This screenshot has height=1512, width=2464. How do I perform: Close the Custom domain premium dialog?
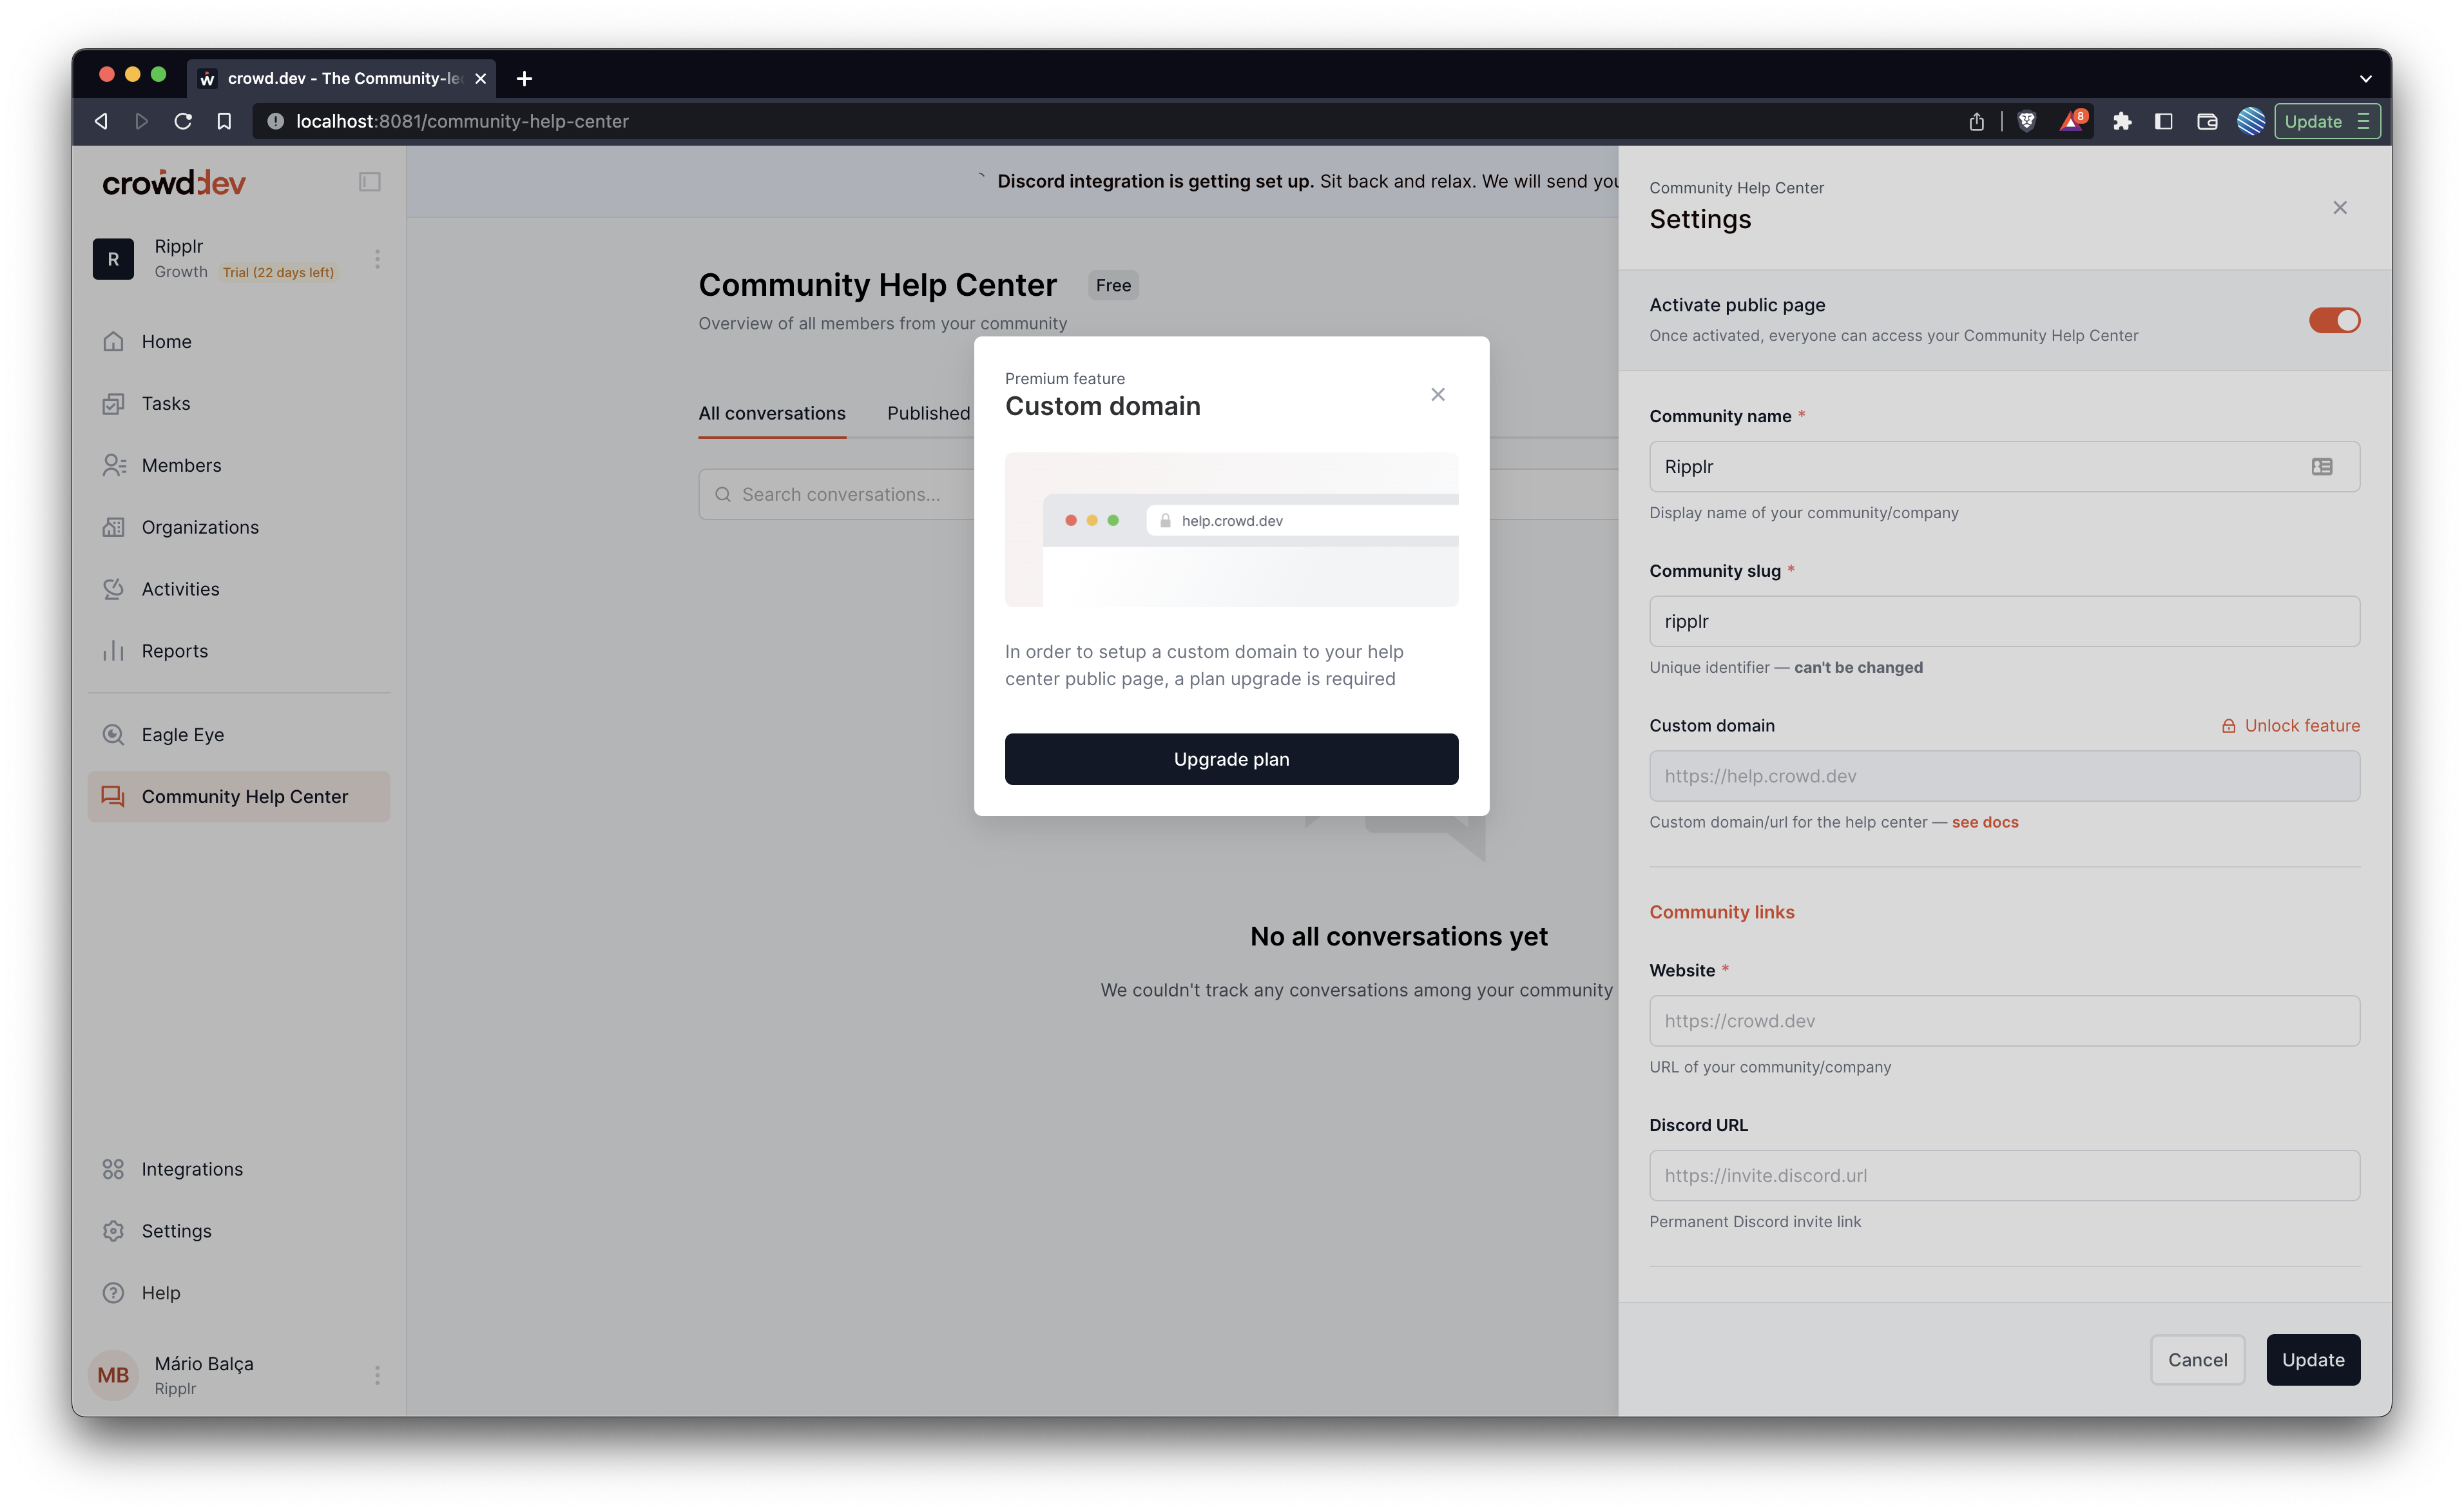coord(1437,394)
